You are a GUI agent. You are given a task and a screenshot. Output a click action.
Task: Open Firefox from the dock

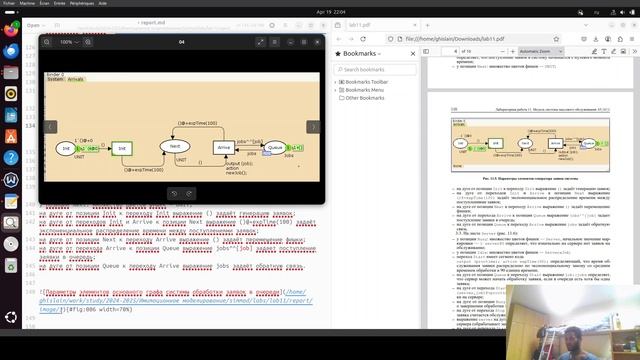pos(11,30)
